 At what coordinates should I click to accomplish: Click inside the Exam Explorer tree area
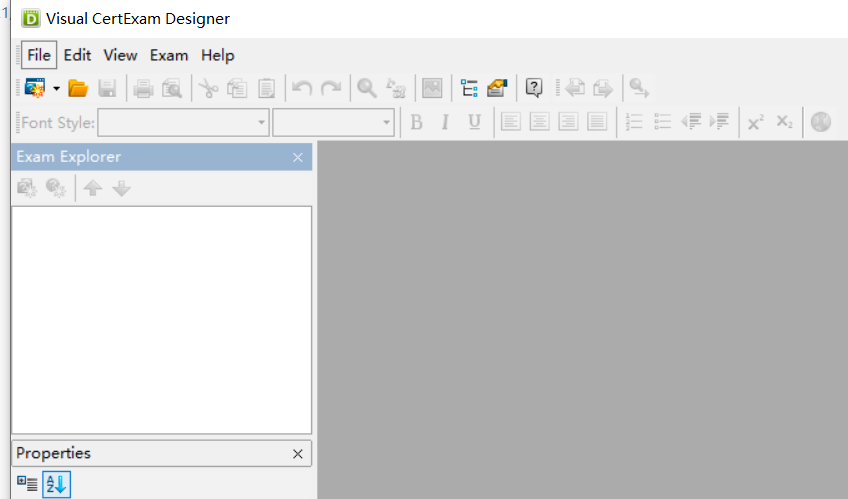[162, 320]
